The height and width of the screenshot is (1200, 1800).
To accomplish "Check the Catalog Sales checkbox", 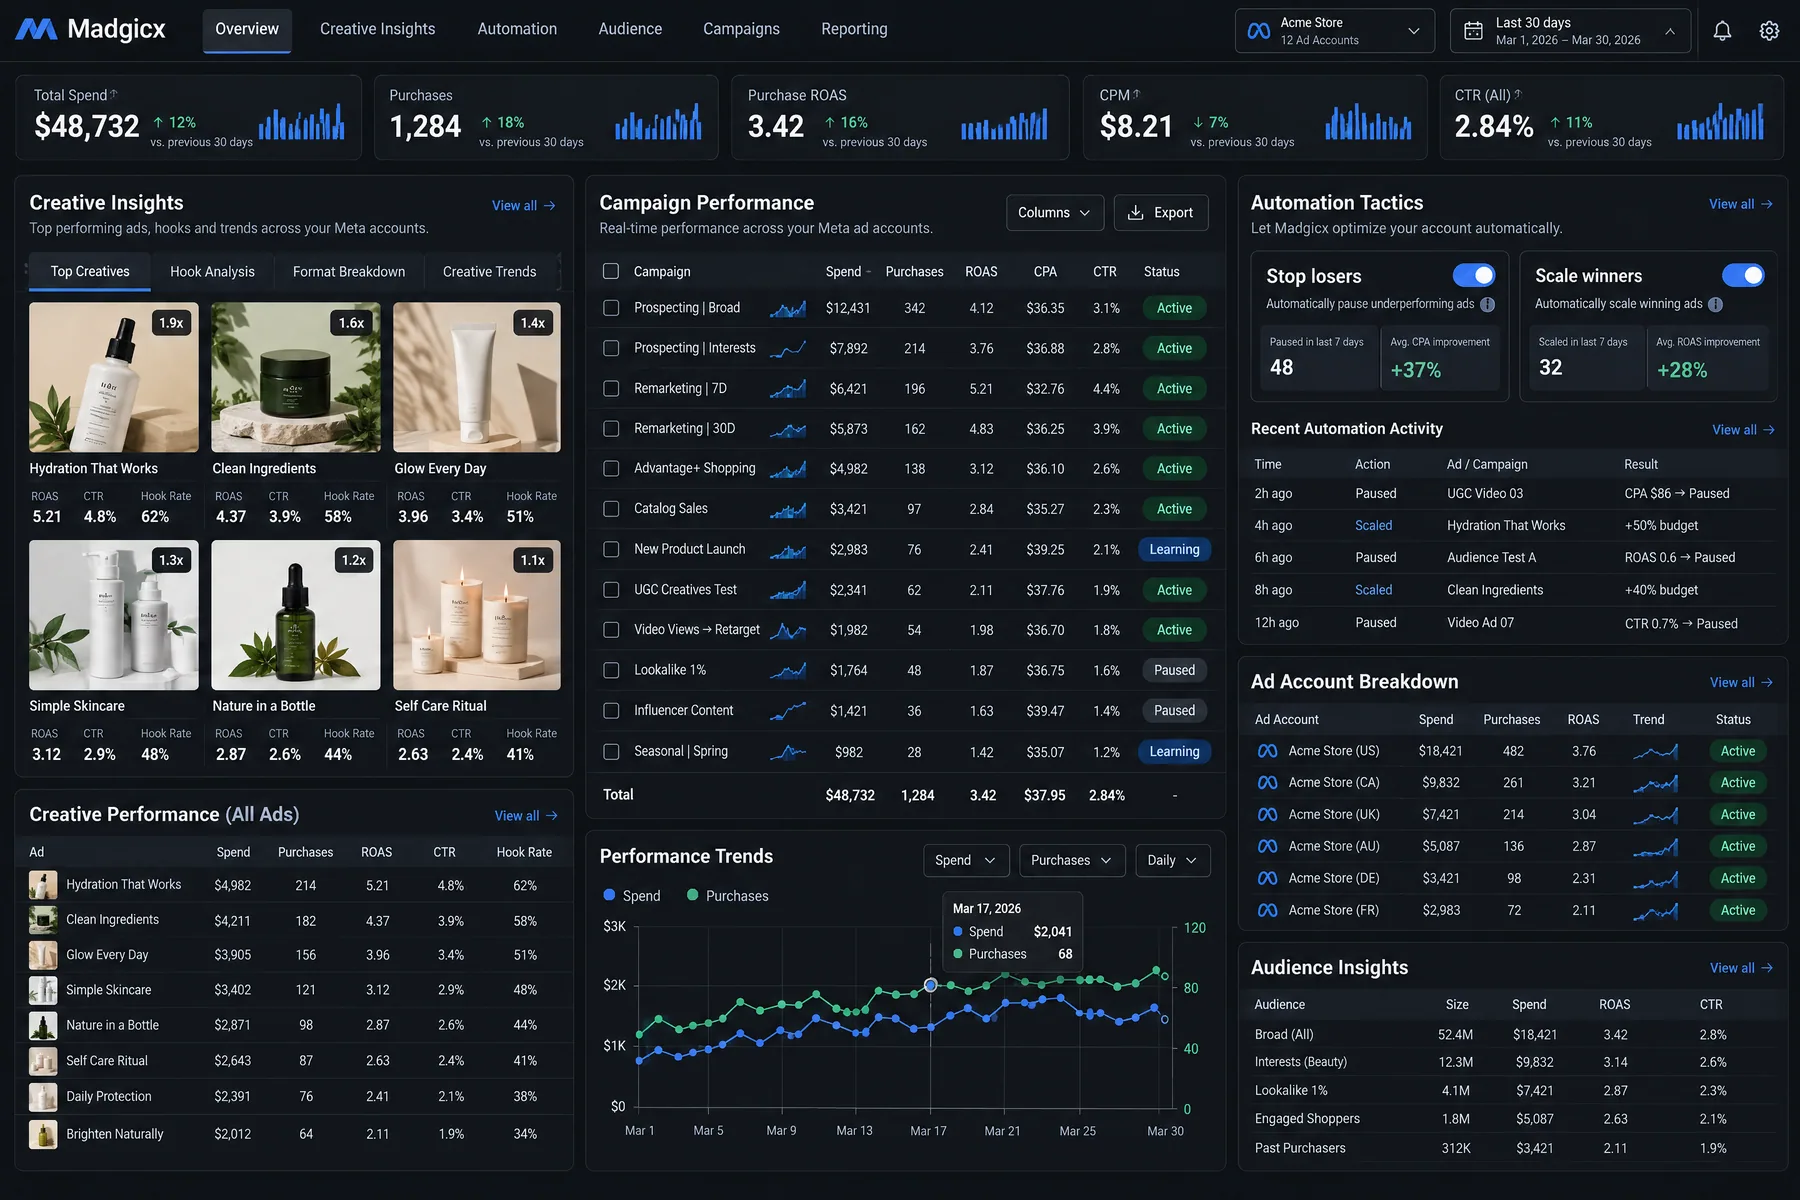I will click(611, 509).
